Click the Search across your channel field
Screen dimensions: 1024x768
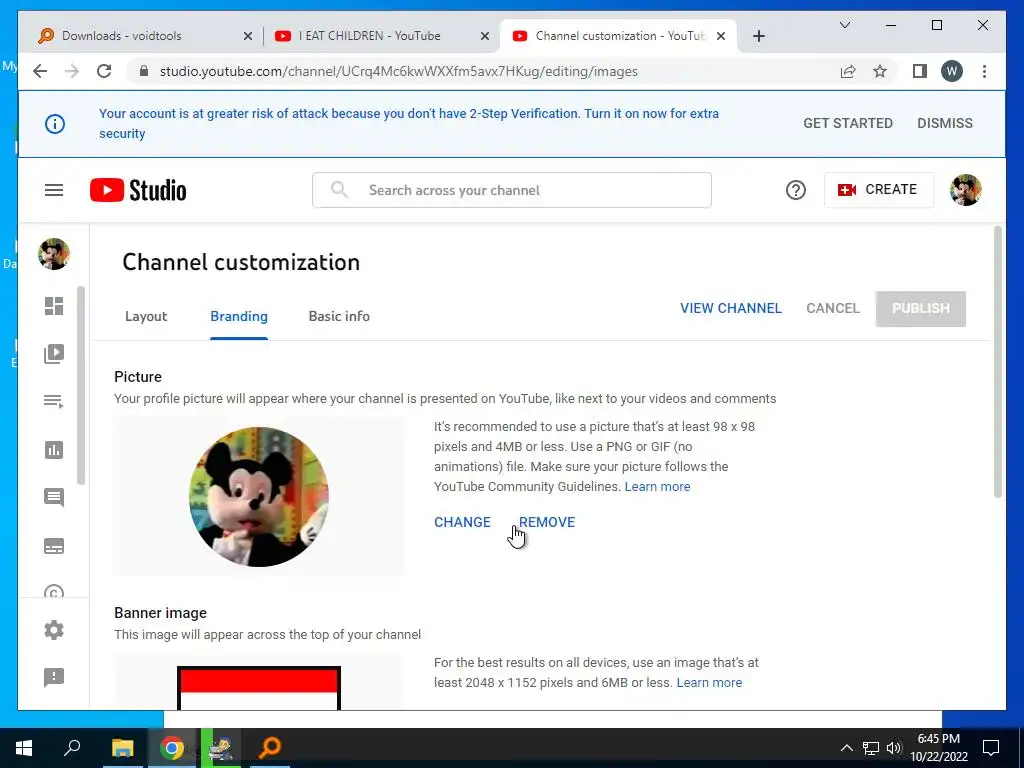pyautogui.click(x=512, y=190)
